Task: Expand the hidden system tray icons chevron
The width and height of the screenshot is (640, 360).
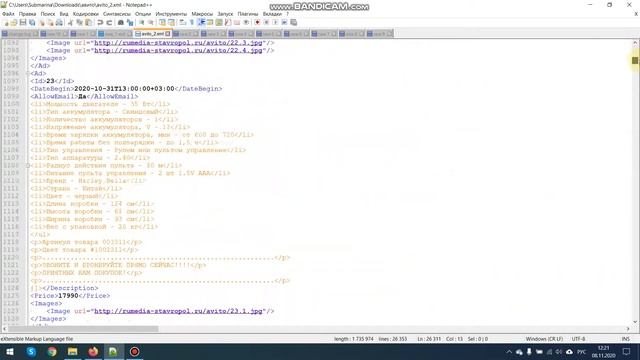Action: point(509,352)
